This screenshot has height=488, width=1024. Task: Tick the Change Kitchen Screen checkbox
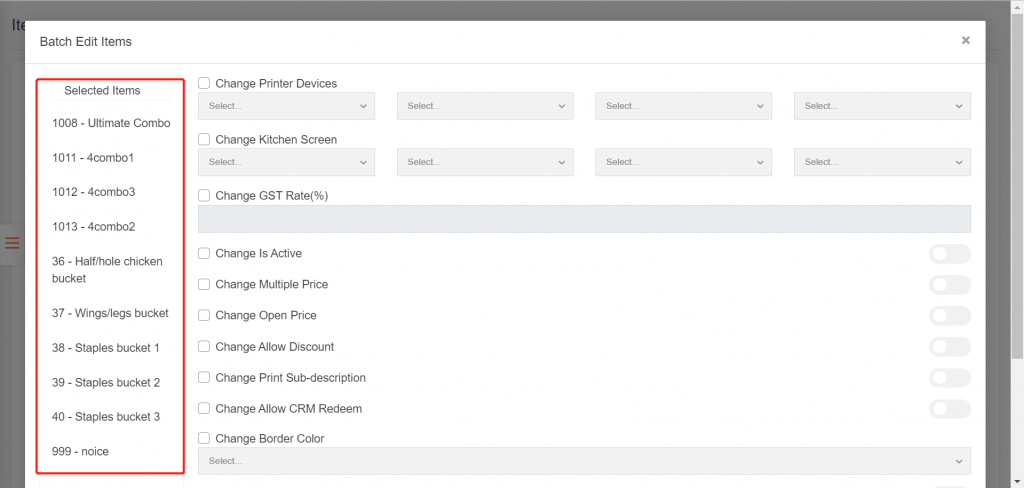204,140
